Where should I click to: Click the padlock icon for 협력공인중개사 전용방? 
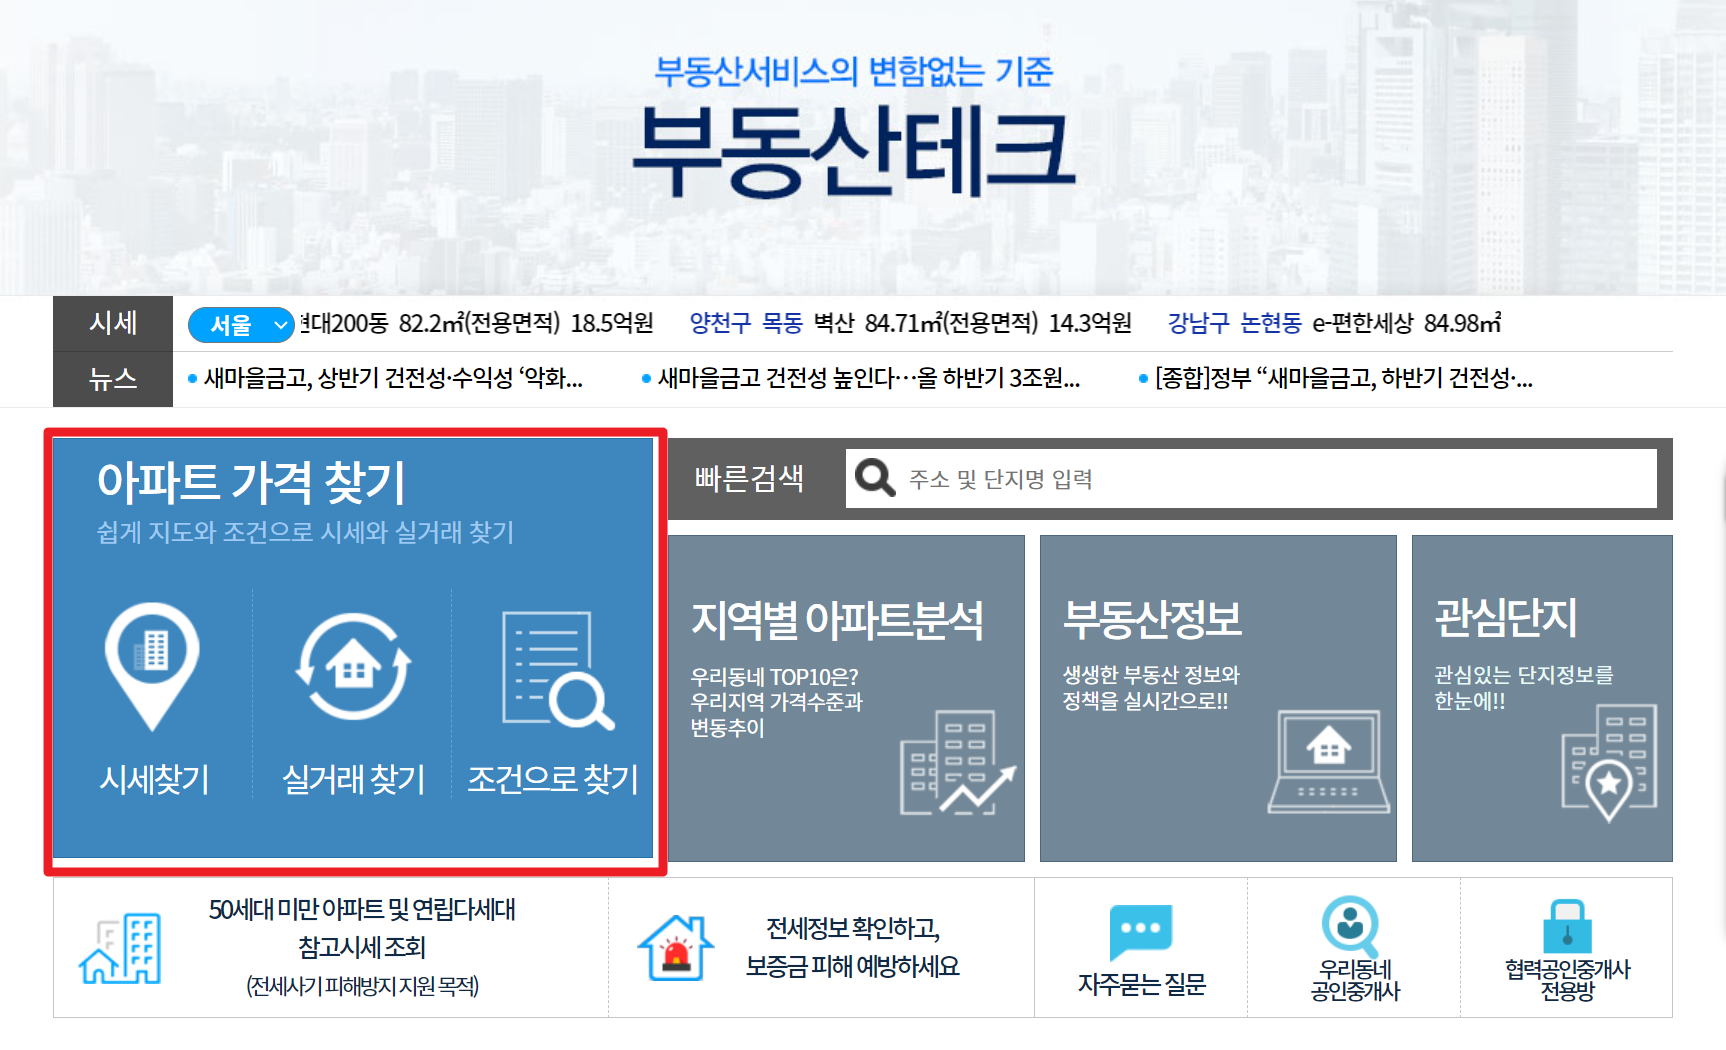[x=1567, y=926]
